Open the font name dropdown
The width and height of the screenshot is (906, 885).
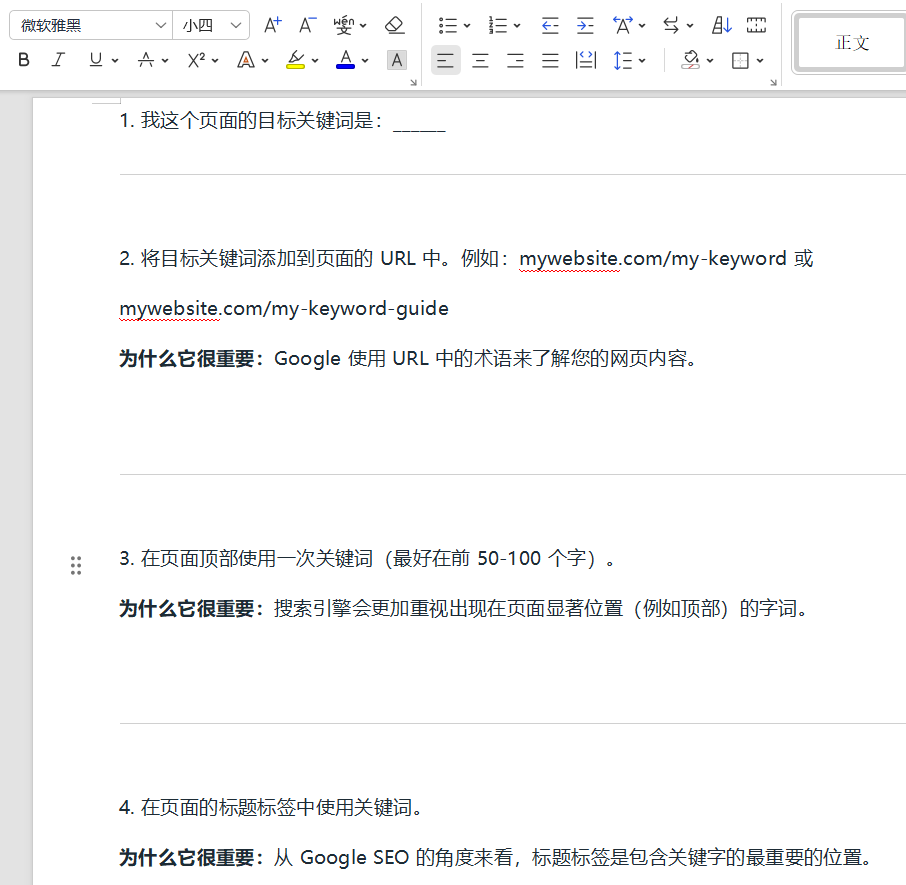point(161,25)
